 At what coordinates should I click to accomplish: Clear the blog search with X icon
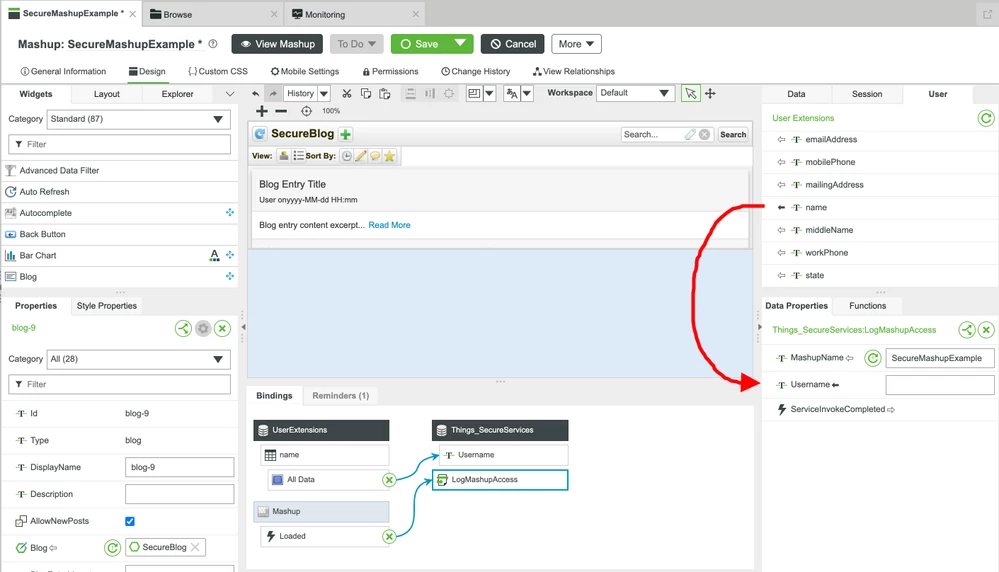click(x=705, y=134)
